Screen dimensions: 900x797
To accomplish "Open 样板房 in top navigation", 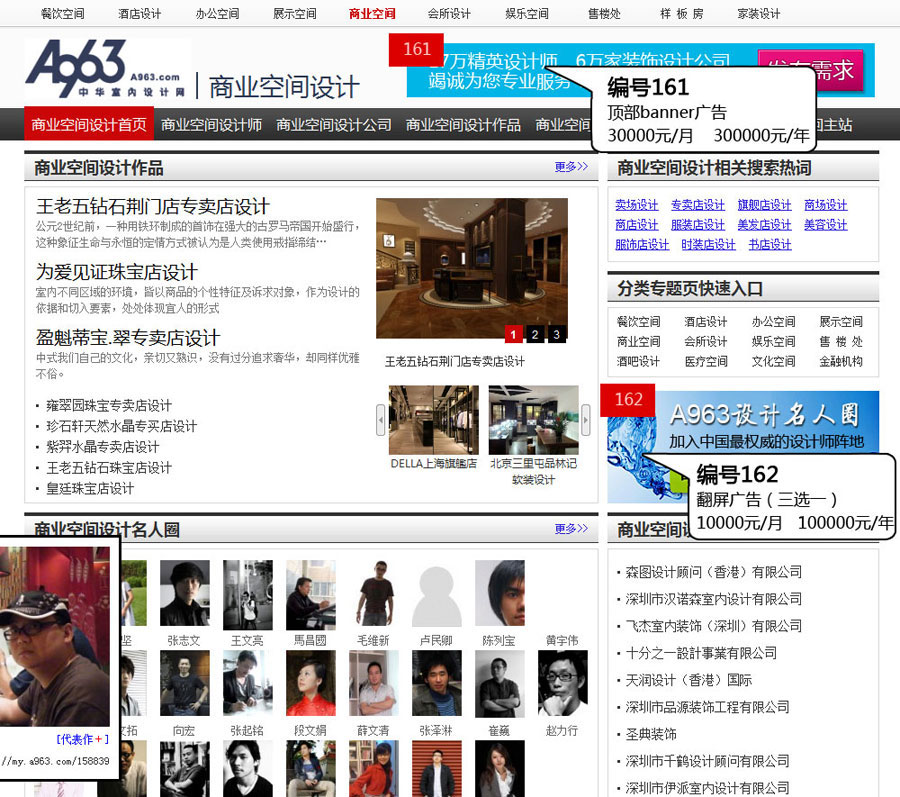I will point(681,13).
